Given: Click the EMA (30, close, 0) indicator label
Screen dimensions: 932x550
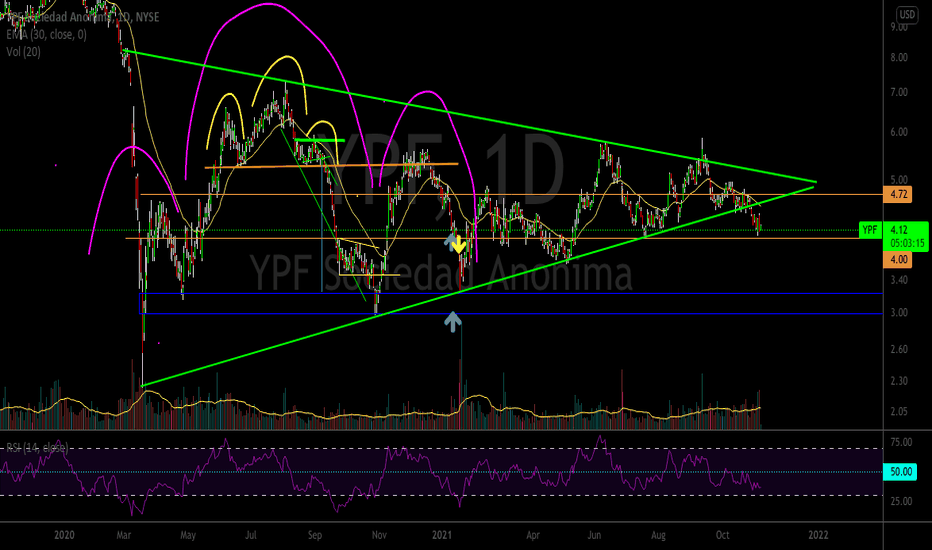Looking at the screenshot, I should tap(46, 34).
